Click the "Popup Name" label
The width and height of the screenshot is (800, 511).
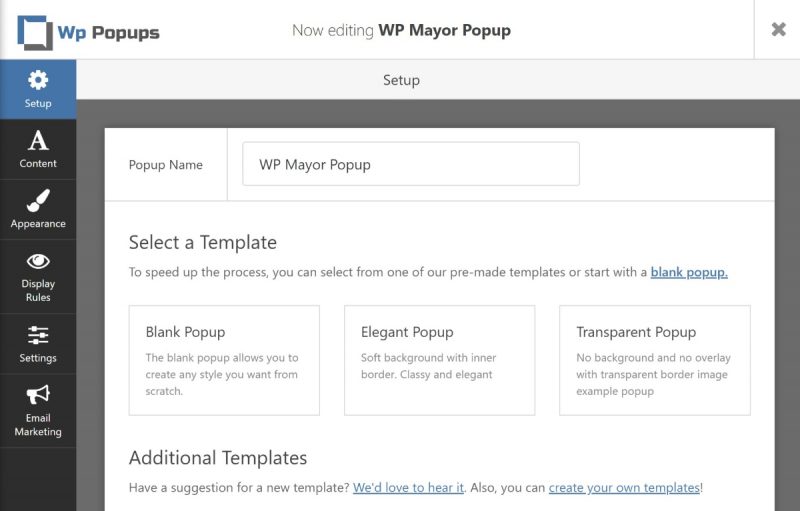click(165, 165)
